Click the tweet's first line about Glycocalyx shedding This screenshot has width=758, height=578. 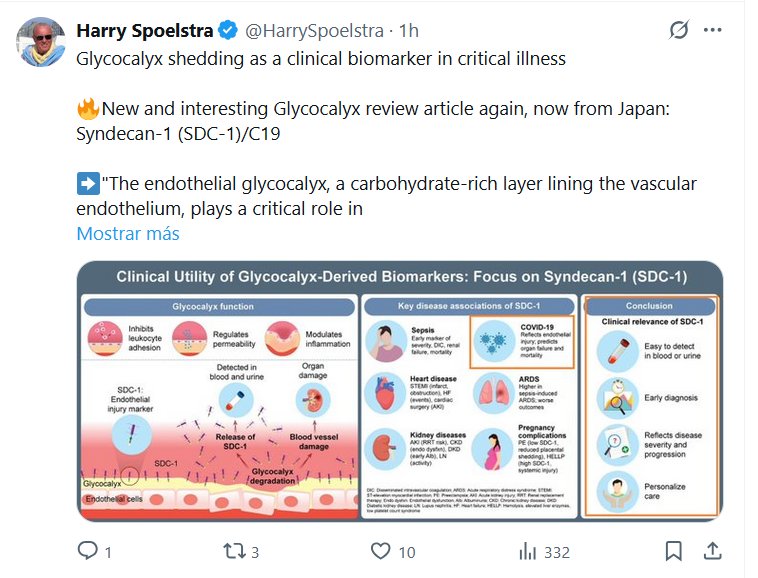[x=321, y=58]
